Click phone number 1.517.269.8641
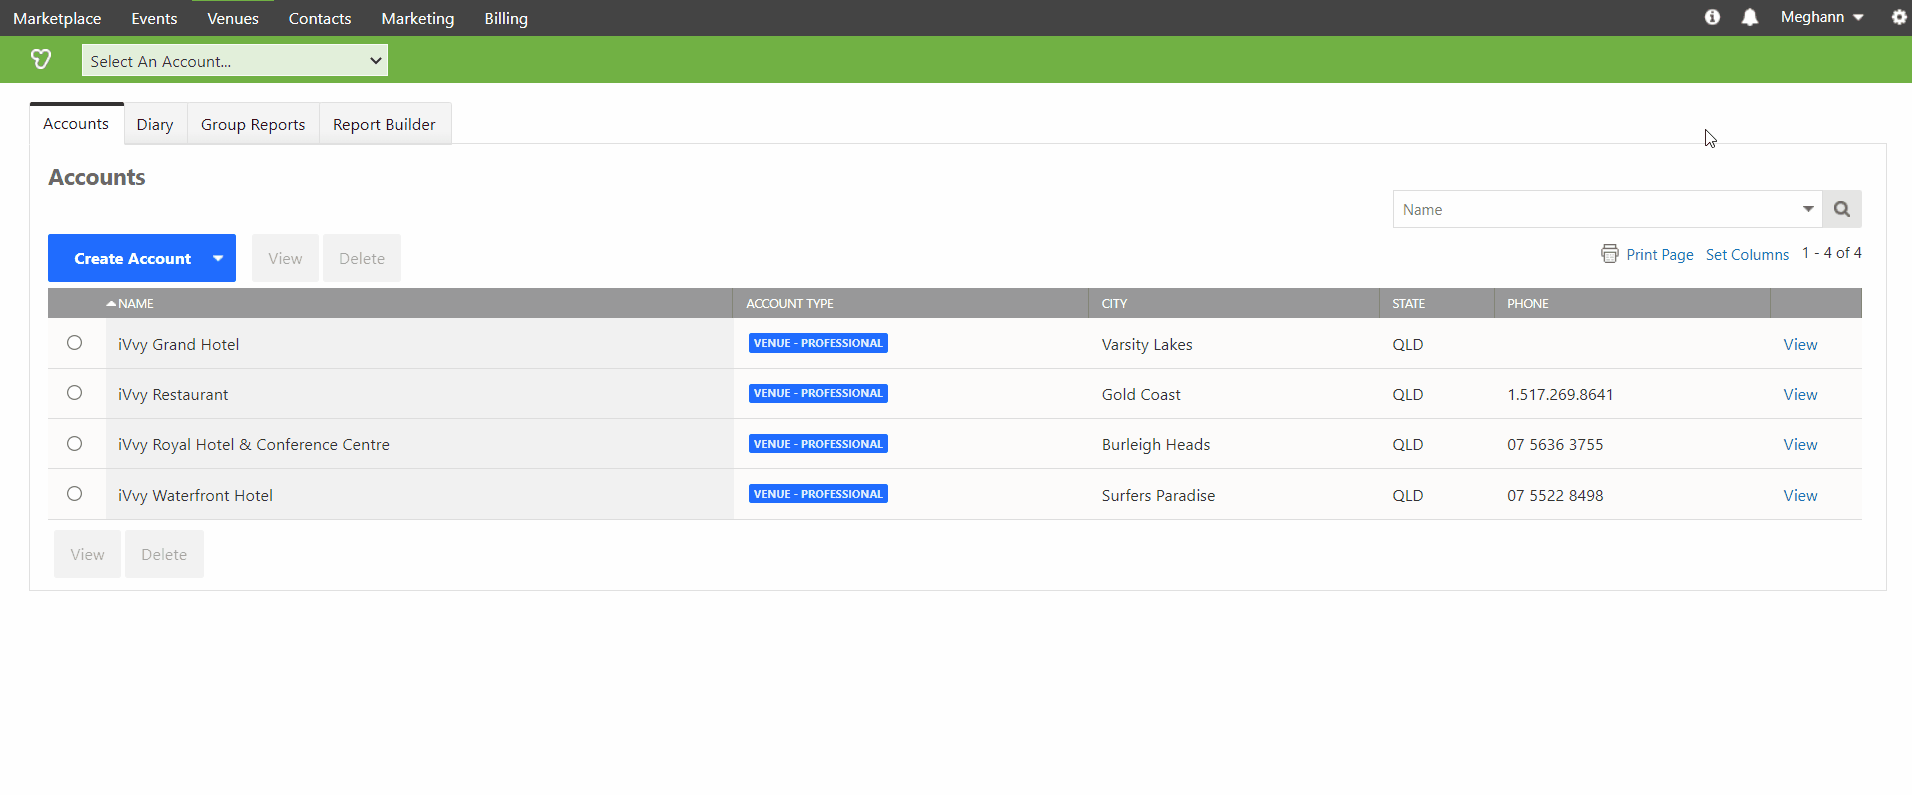The height and width of the screenshot is (795, 1912). (x=1560, y=394)
